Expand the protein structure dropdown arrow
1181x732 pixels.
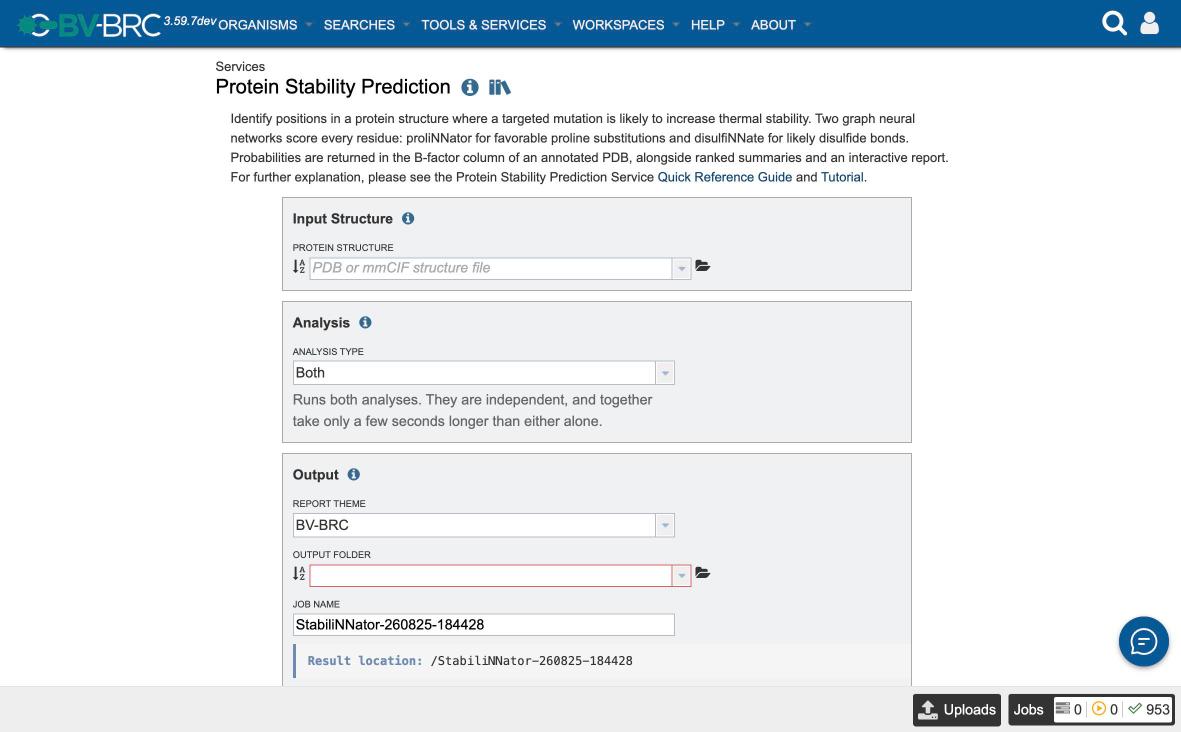coord(682,268)
